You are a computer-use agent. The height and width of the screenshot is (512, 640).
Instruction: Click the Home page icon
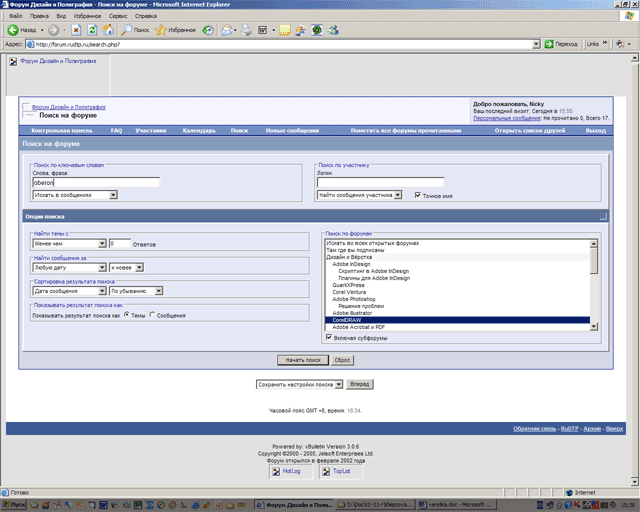pyautogui.click(x=108, y=30)
